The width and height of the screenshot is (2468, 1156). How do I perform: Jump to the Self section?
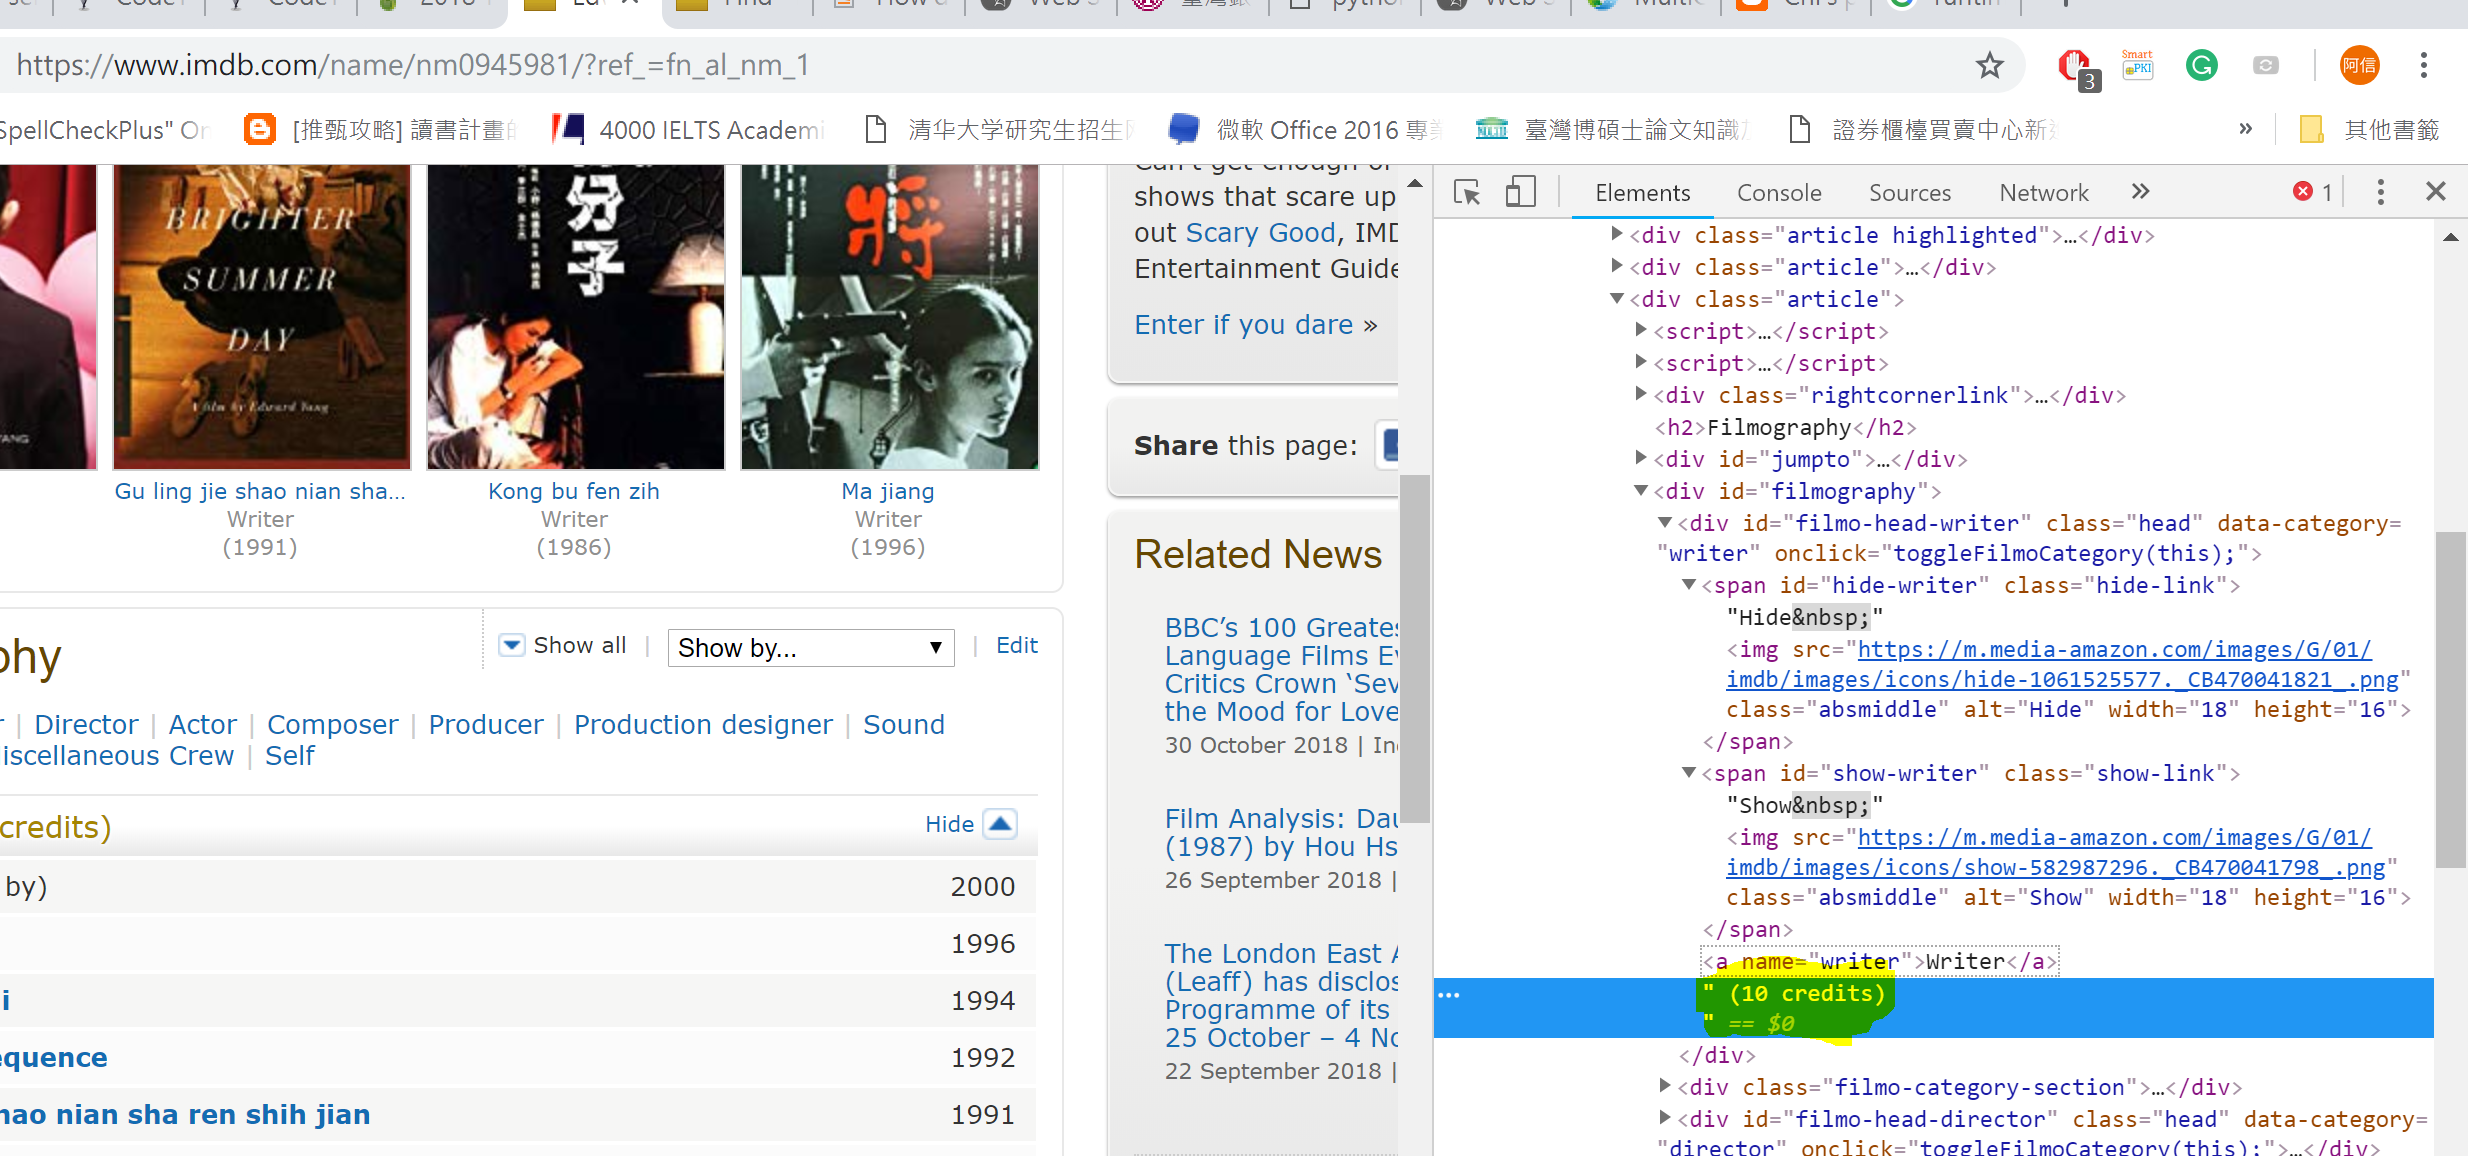click(x=289, y=756)
